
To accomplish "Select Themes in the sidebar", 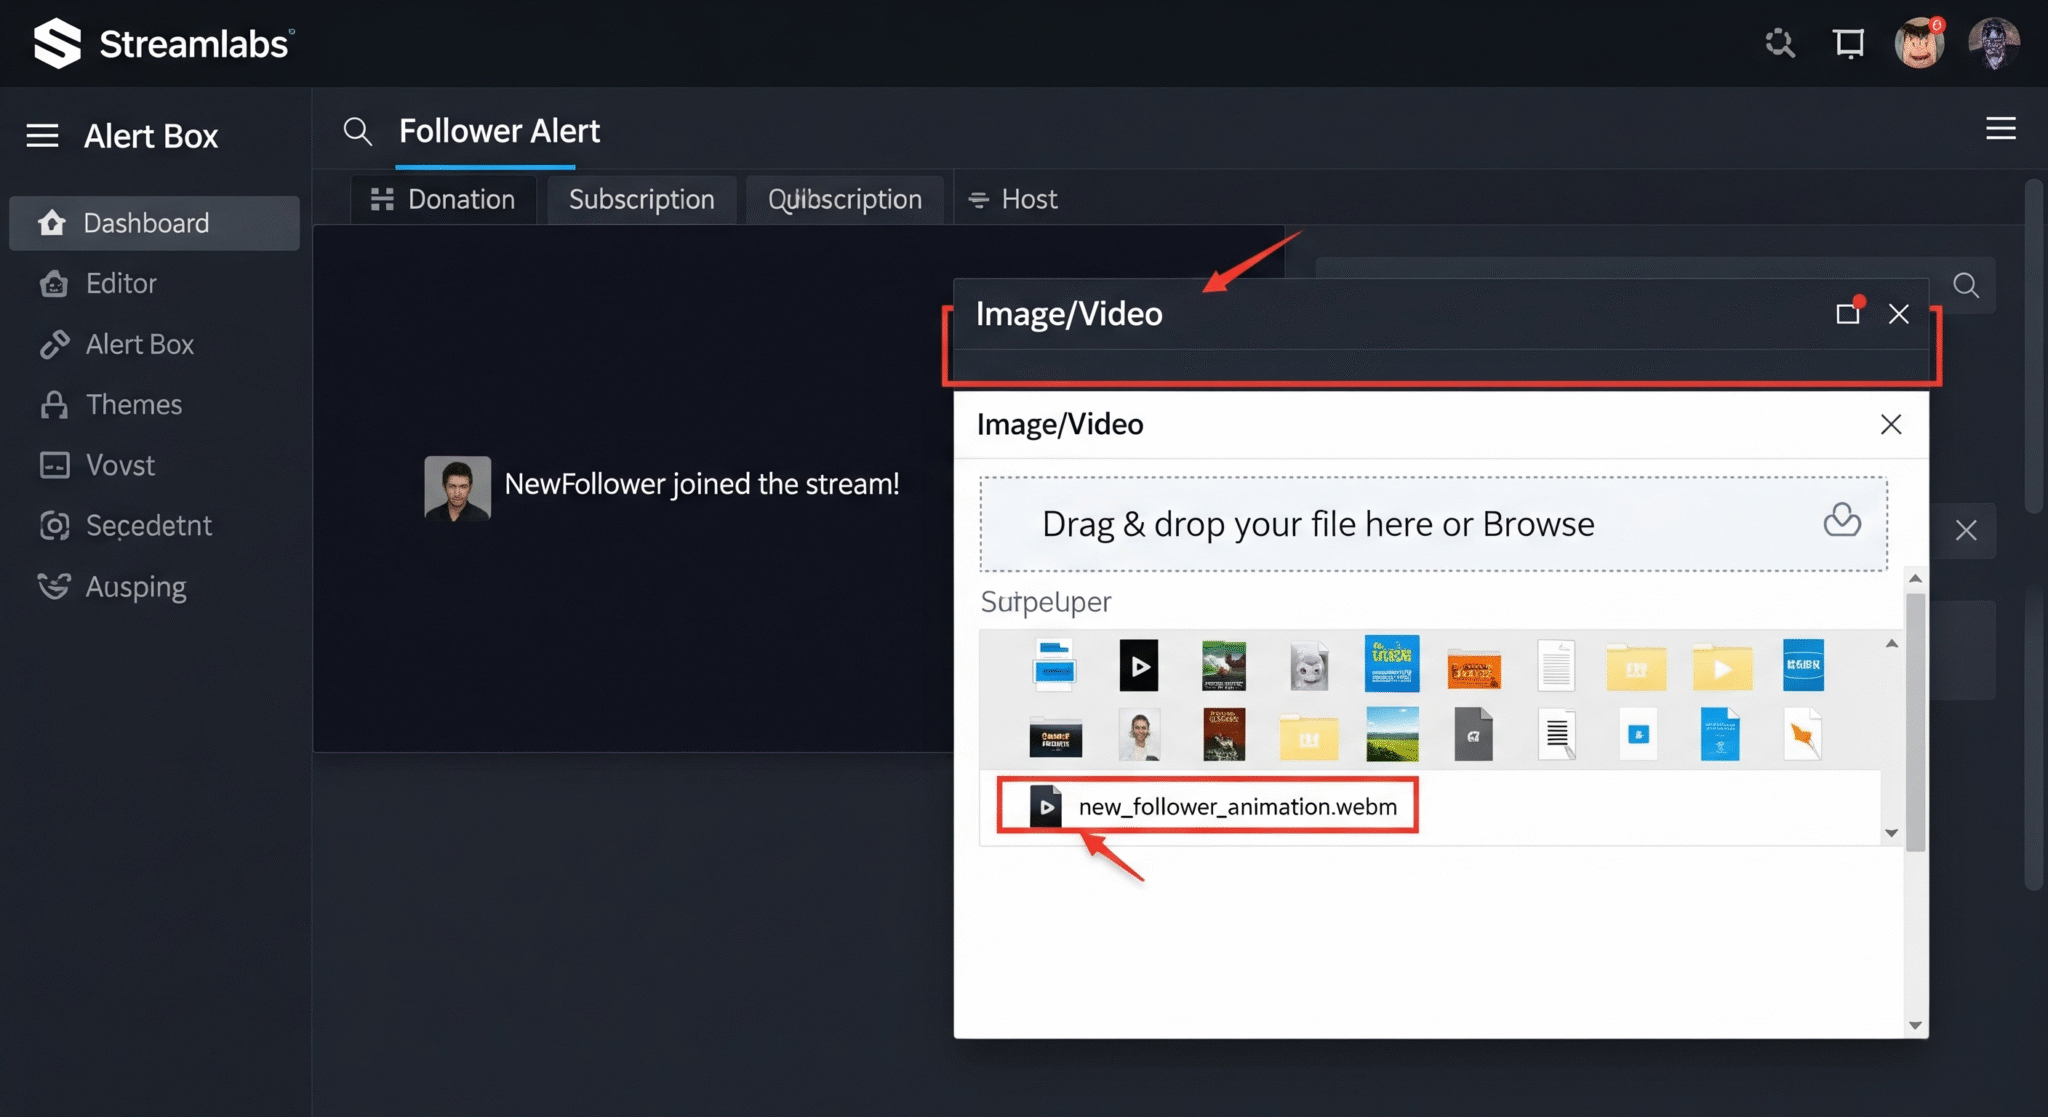I will [x=134, y=404].
